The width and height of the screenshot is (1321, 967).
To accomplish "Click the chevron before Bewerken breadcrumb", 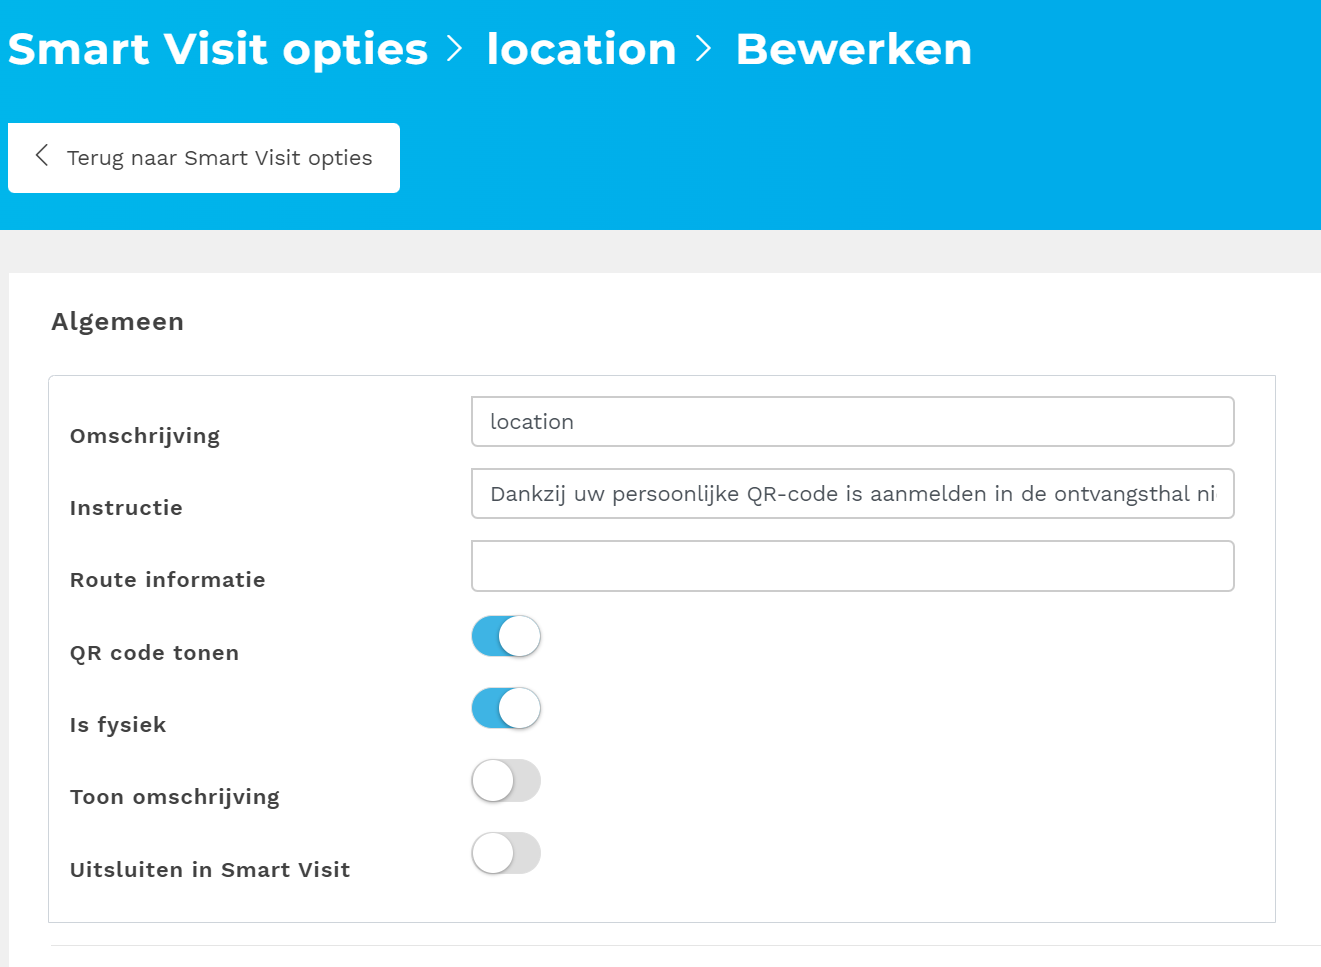I will tap(704, 49).
